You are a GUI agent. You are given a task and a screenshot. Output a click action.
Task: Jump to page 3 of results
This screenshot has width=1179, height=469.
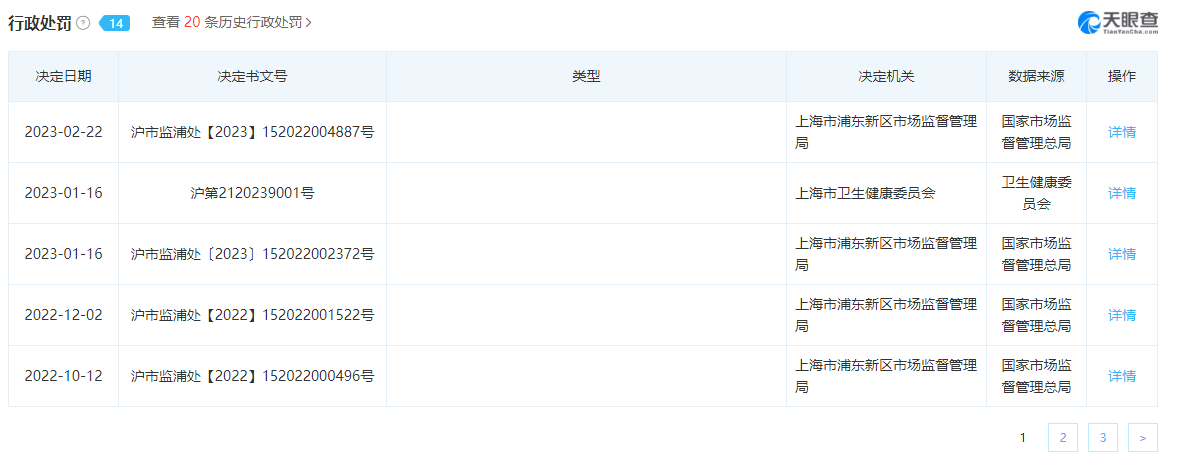tap(1102, 437)
